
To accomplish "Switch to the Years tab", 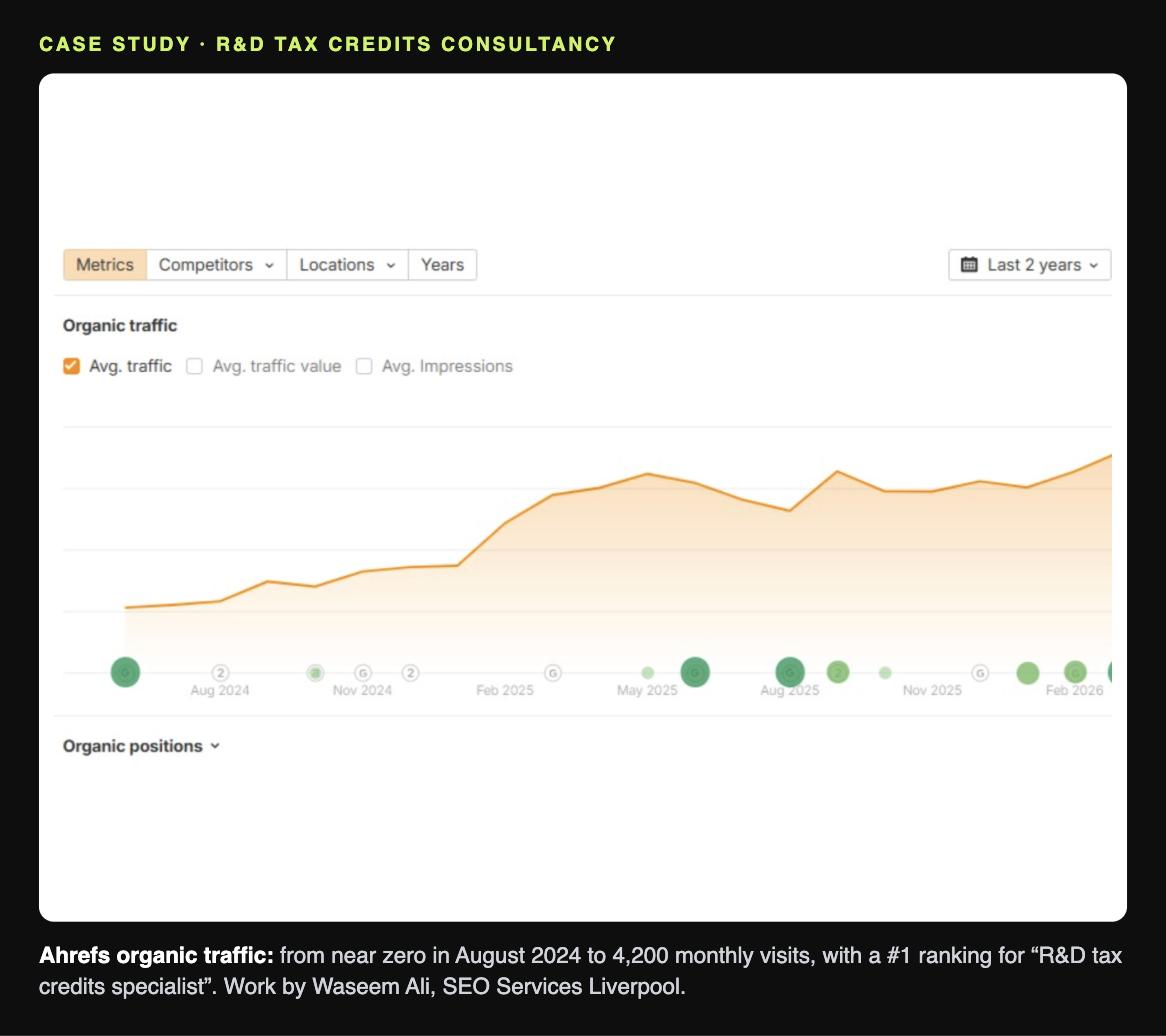I will click(442, 265).
